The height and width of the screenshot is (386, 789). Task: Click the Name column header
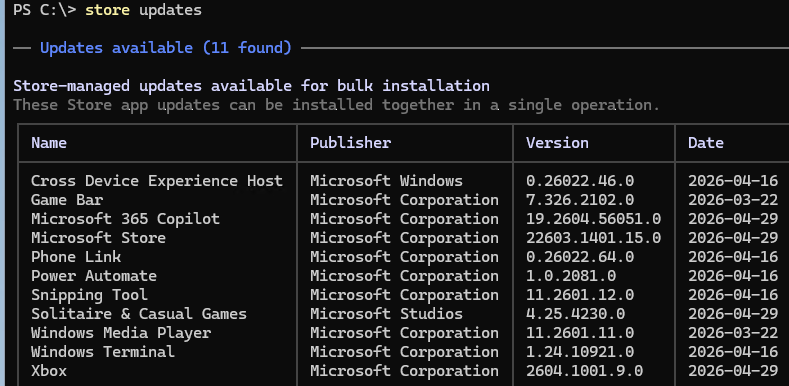(x=49, y=143)
